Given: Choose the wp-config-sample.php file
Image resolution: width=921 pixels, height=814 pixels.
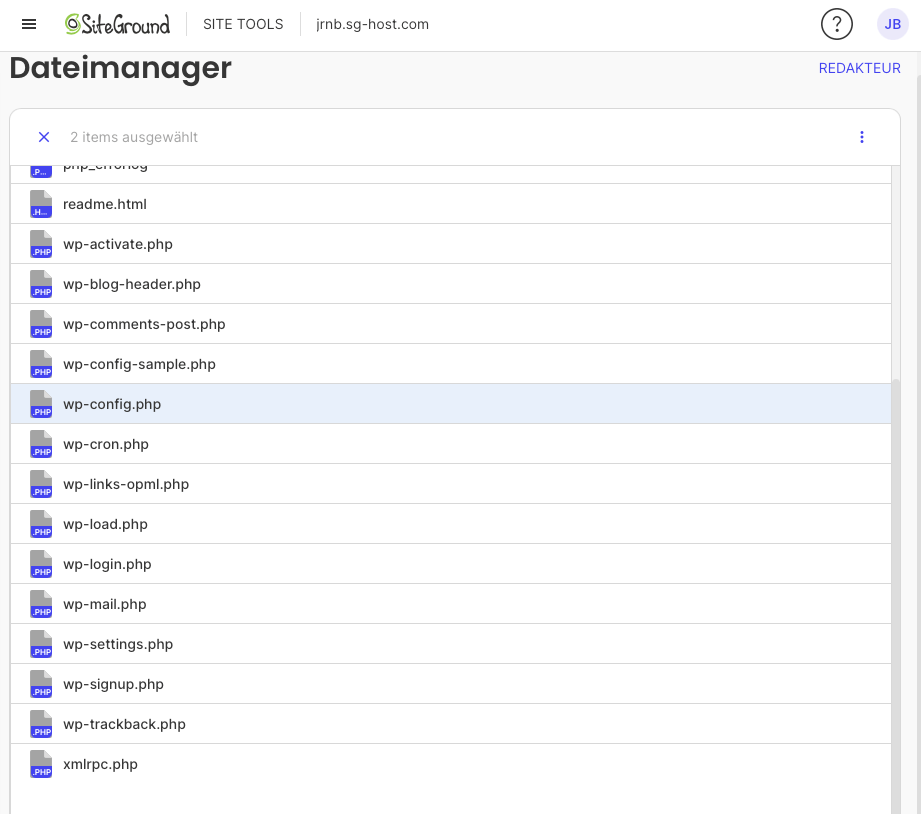Looking at the screenshot, I should coord(139,364).
